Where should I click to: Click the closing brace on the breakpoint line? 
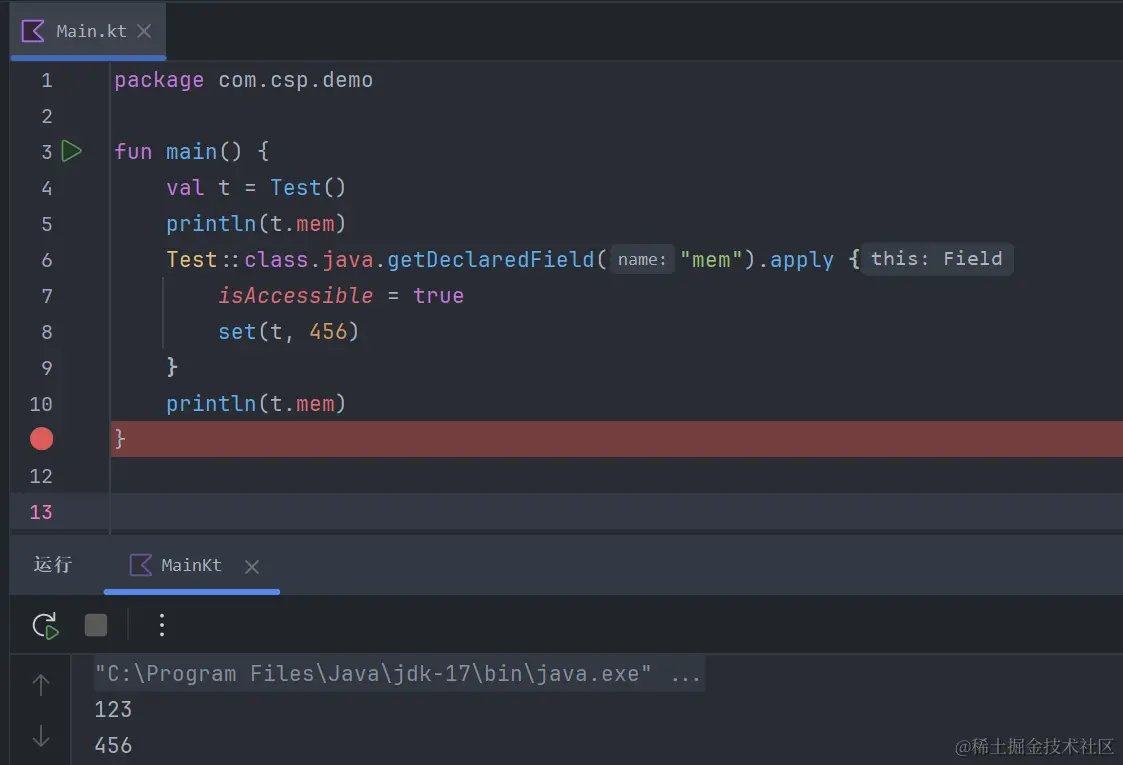(120, 438)
